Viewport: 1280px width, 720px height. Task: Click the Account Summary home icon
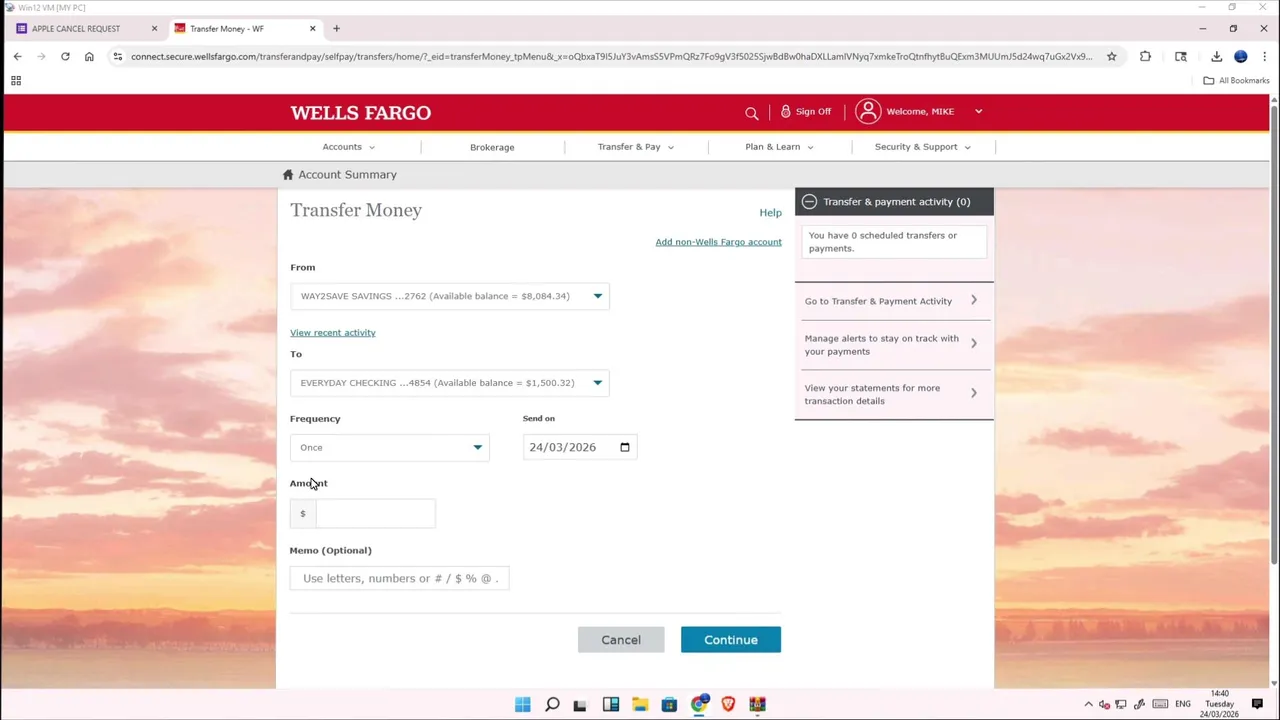pos(288,175)
